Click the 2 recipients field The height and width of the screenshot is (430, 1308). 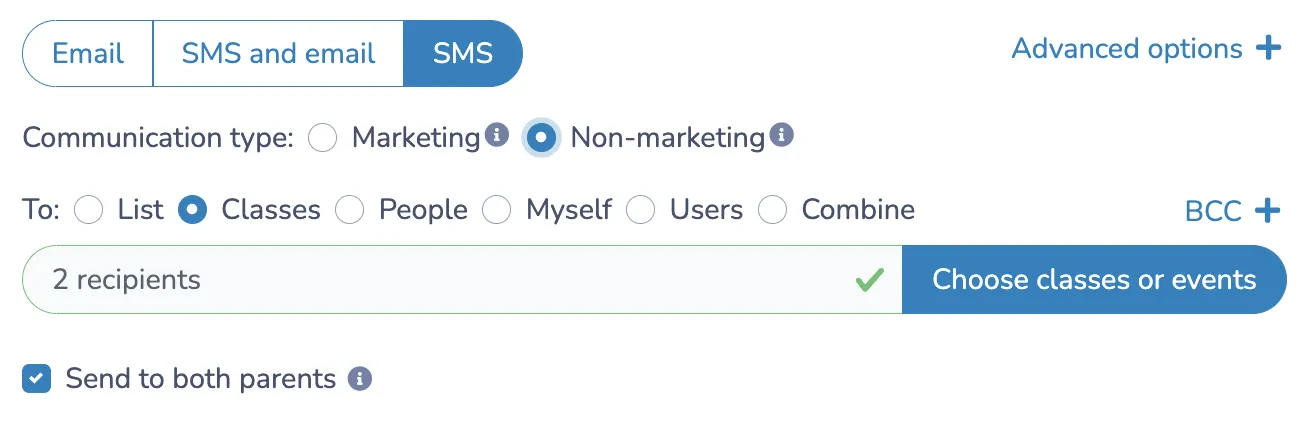click(x=462, y=280)
